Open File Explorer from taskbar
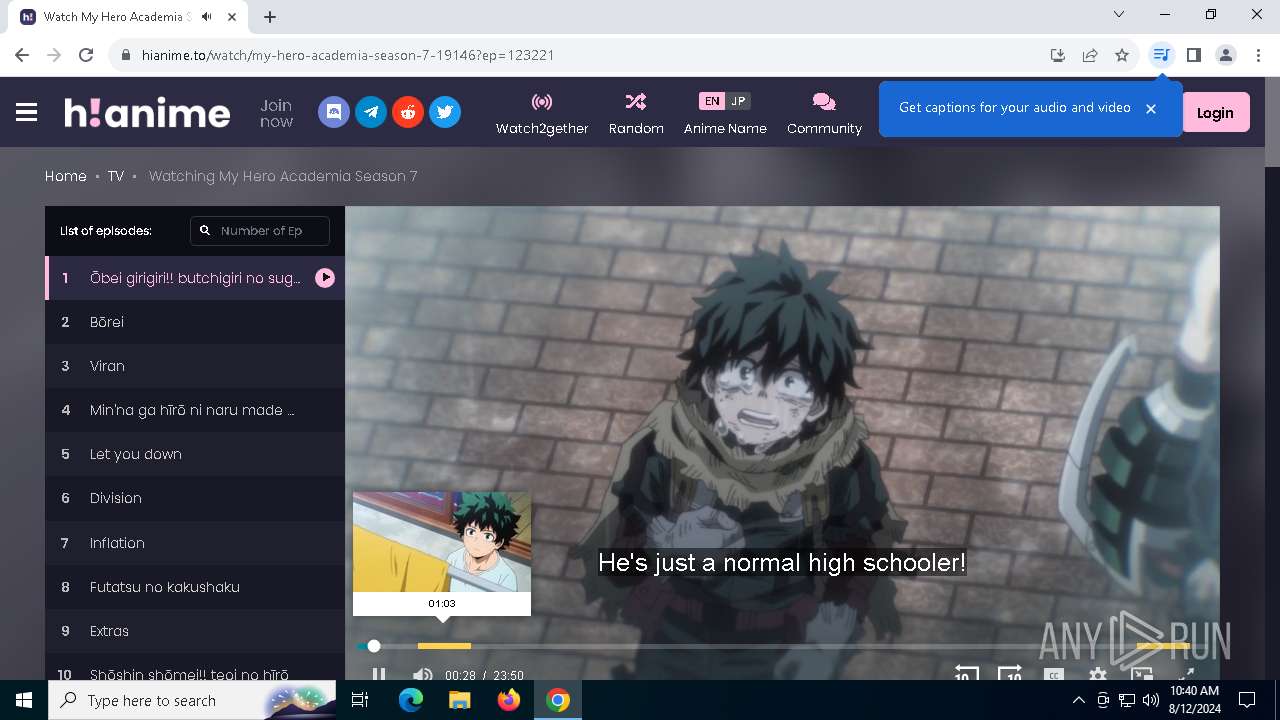1280x720 pixels. 459,700
